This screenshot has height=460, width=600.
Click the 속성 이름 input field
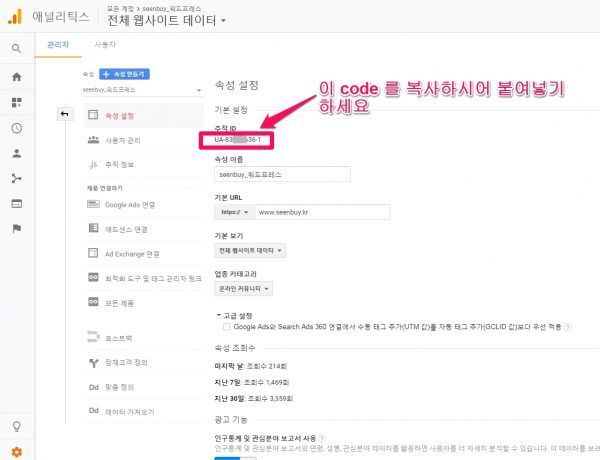[282, 175]
